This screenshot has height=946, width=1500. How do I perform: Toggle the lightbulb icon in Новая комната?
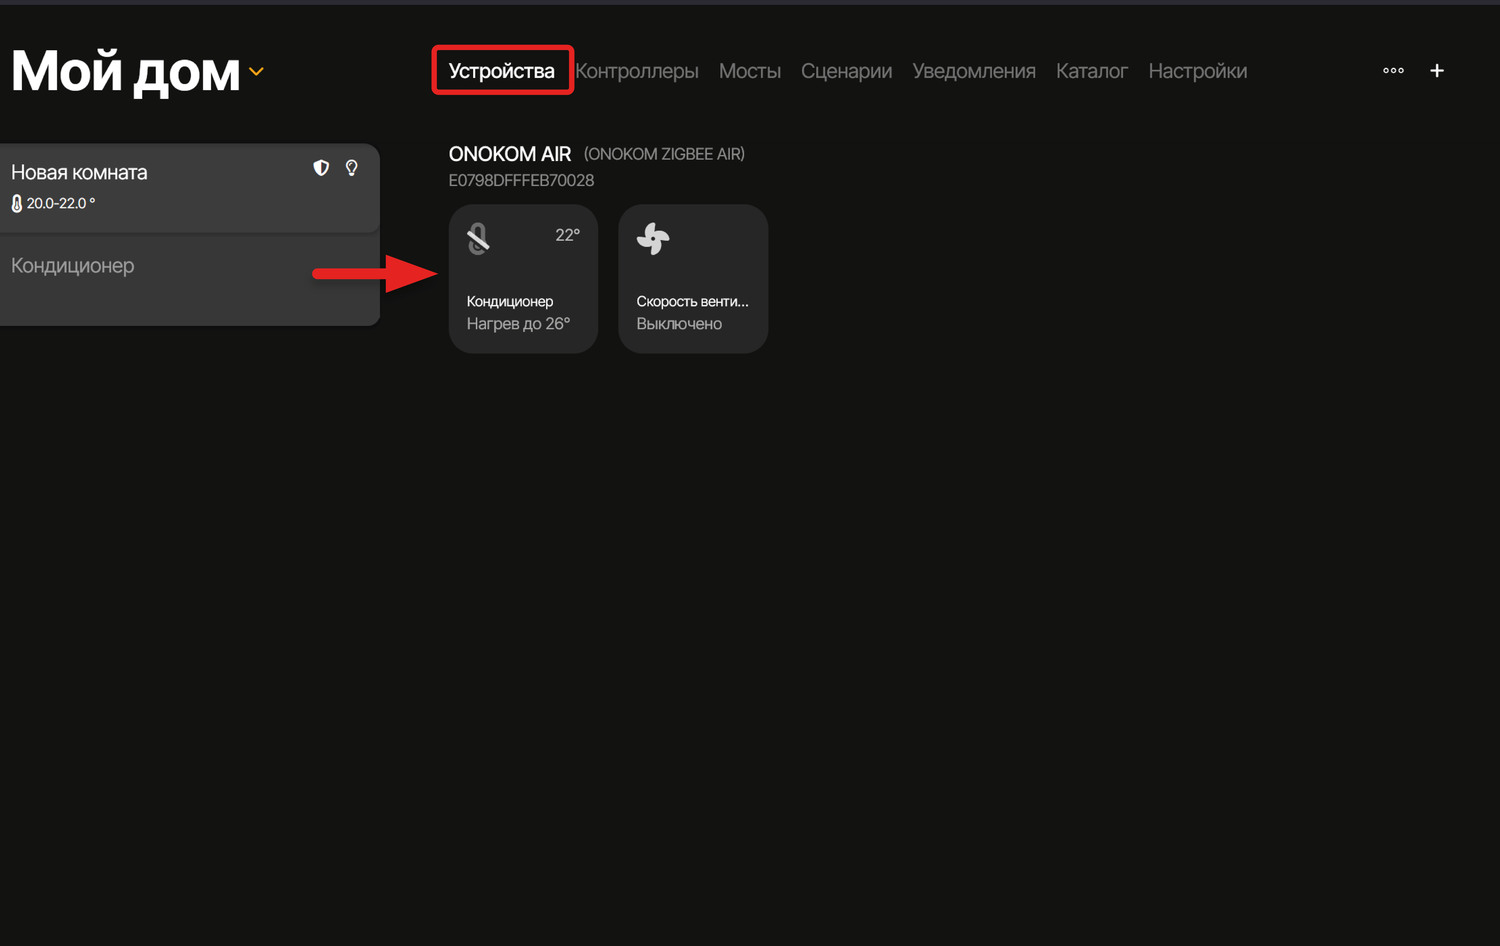tap(352, 168)
